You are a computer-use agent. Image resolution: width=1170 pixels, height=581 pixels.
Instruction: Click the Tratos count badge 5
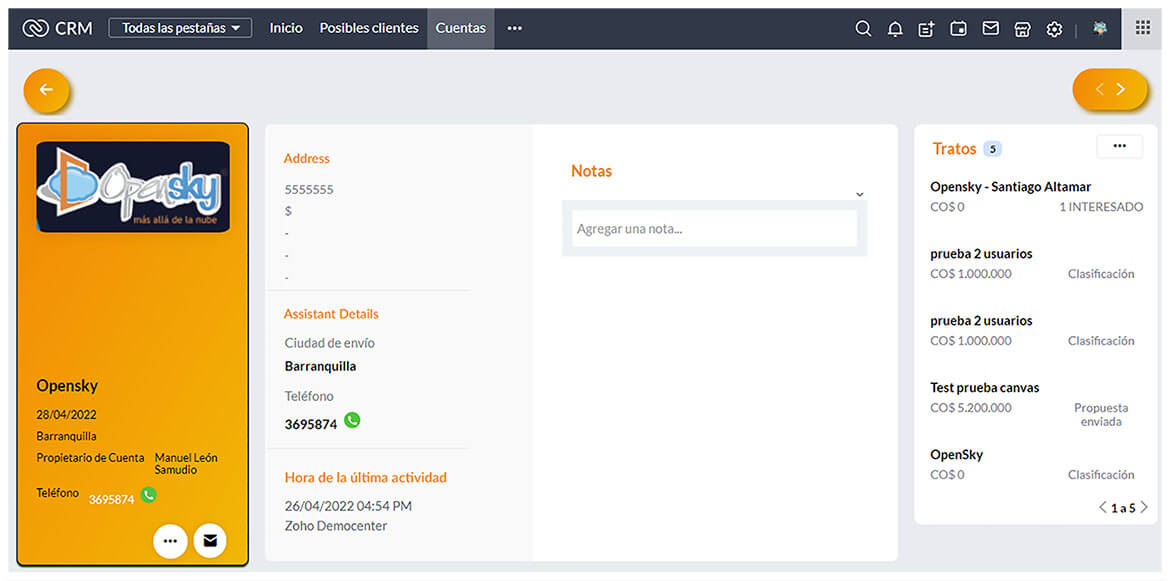click(x=992, y=149)
